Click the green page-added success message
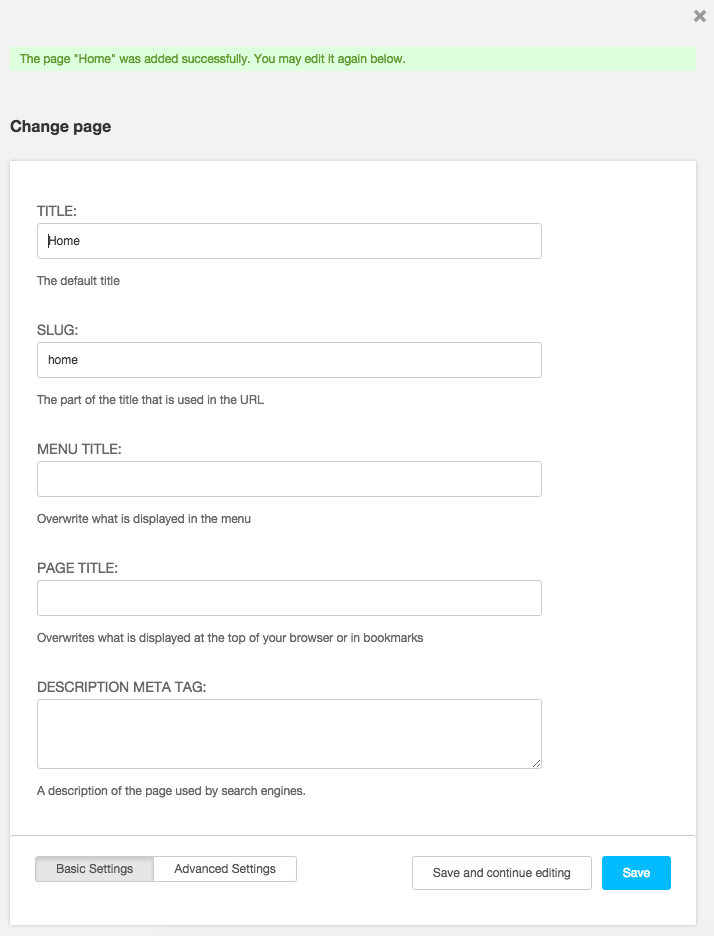 tap(213, 59)
